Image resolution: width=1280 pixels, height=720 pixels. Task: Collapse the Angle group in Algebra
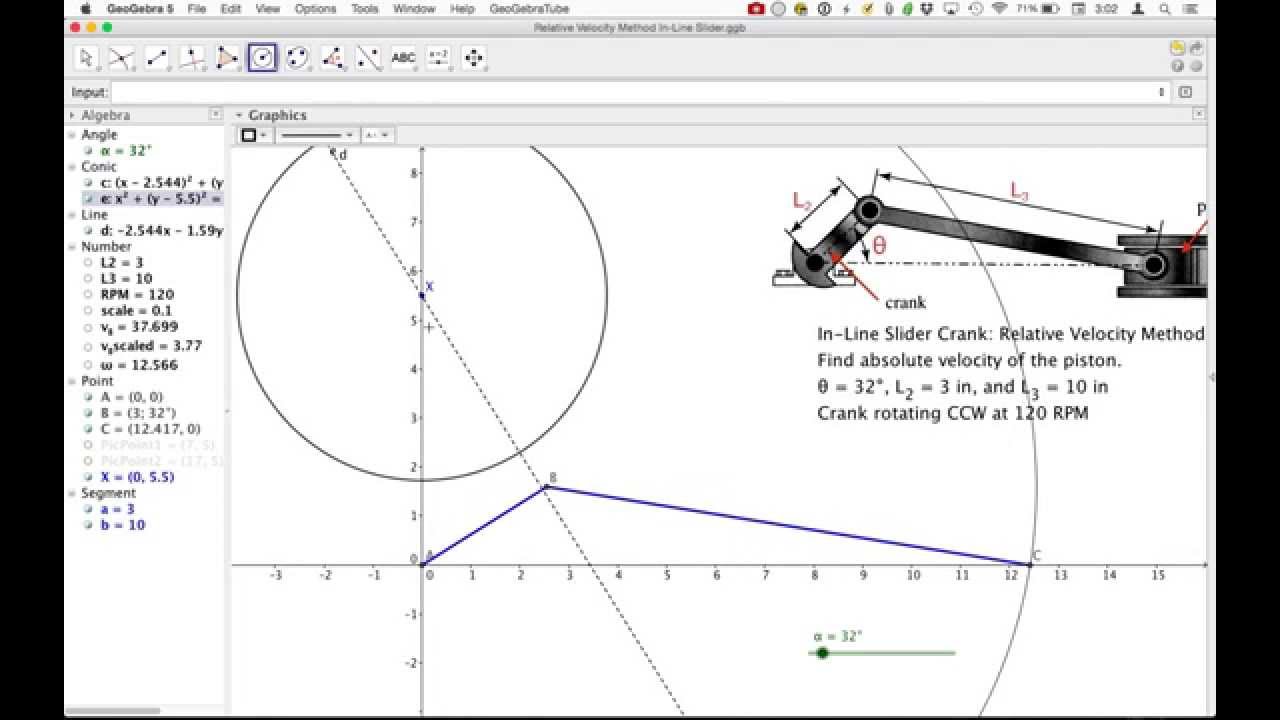pos(72,135)
